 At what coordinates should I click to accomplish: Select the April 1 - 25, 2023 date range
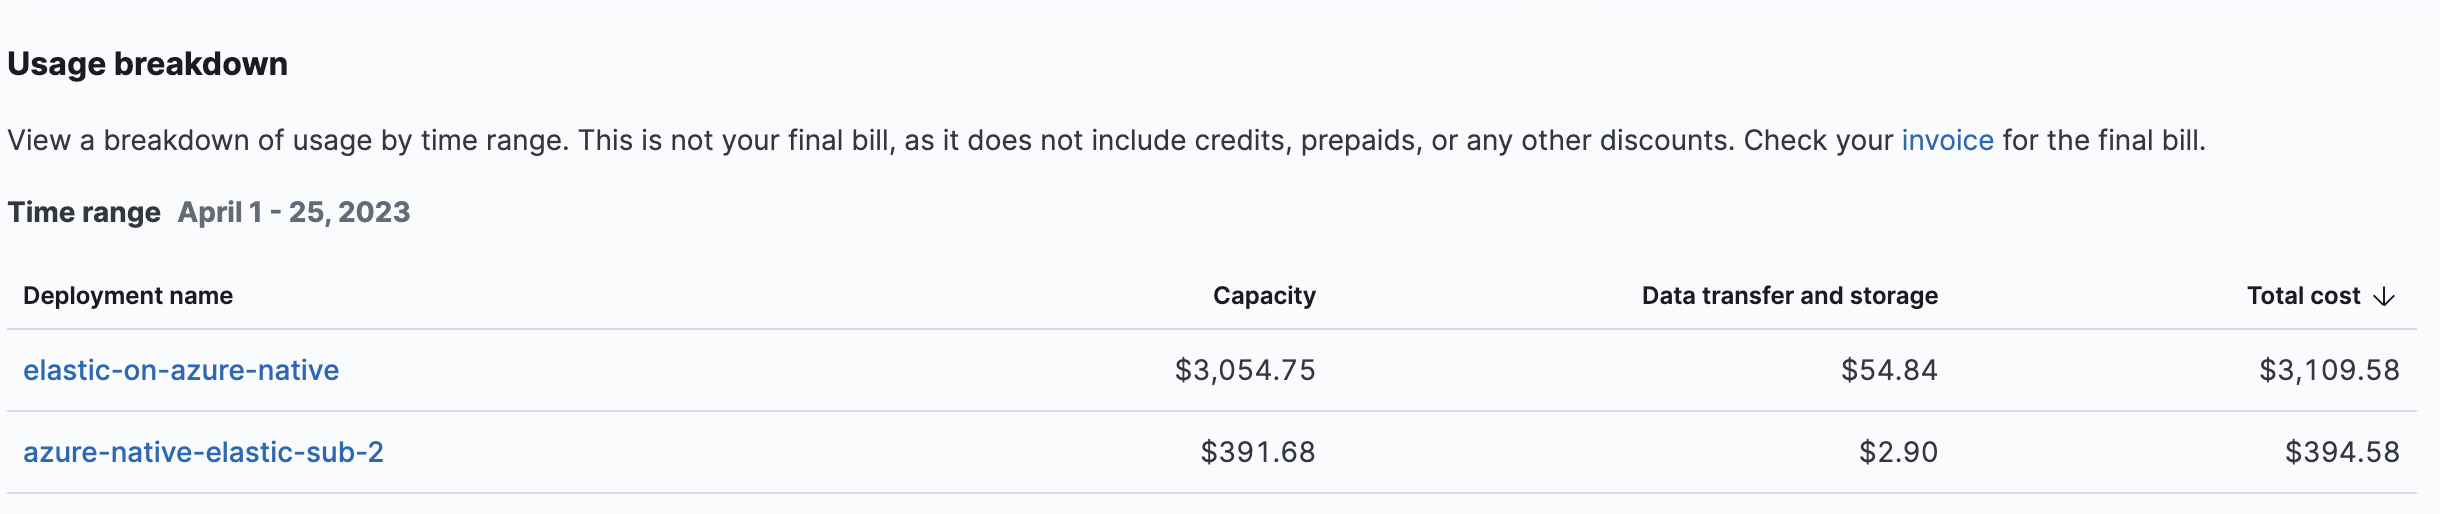tap(294, 212)
